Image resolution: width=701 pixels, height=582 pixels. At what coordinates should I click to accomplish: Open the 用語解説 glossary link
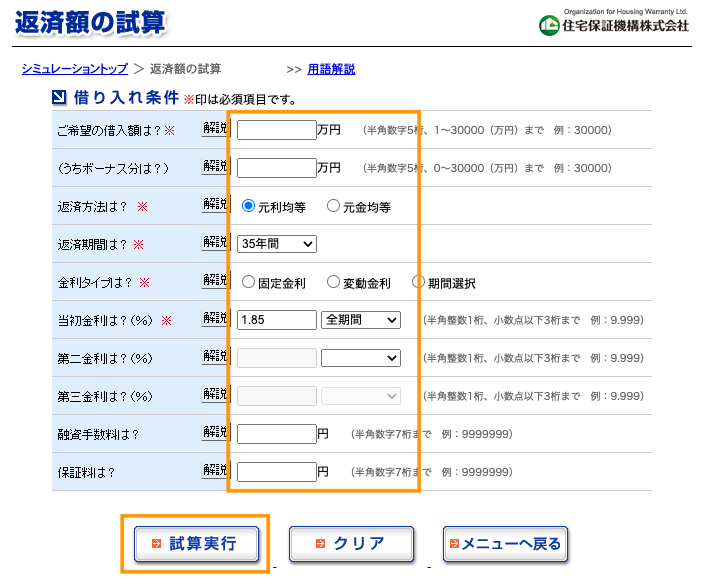(331, 69)
